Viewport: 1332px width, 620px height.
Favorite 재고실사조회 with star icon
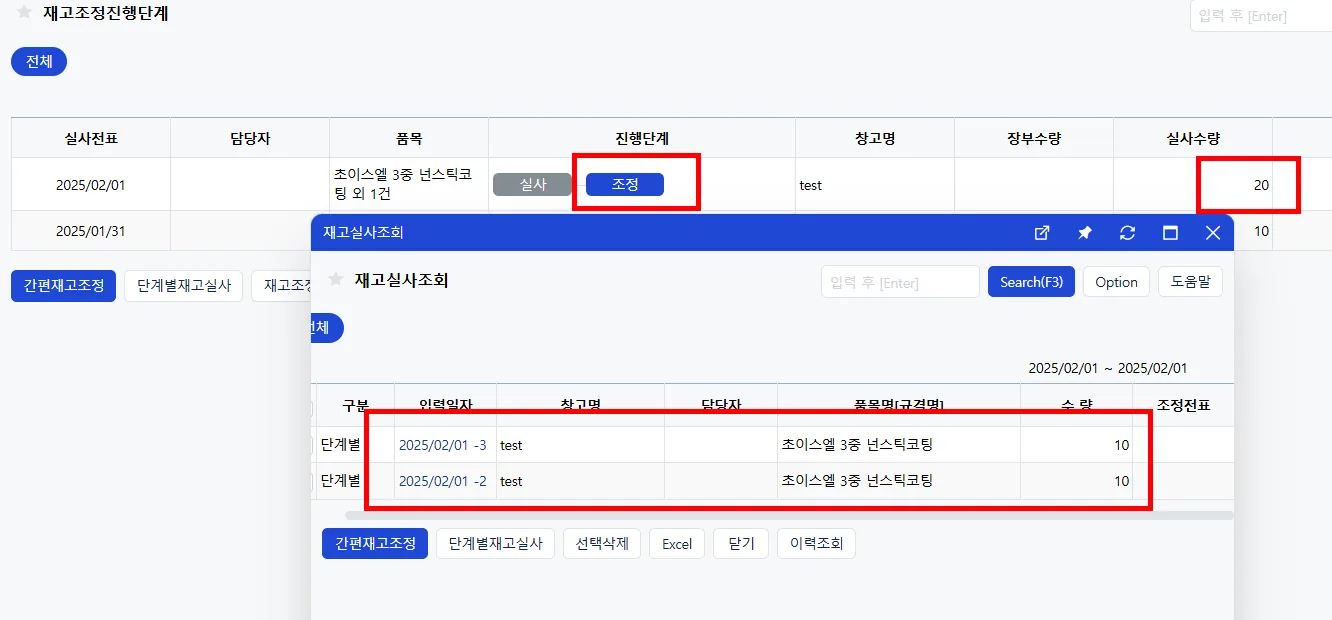(x=336, y=279)
